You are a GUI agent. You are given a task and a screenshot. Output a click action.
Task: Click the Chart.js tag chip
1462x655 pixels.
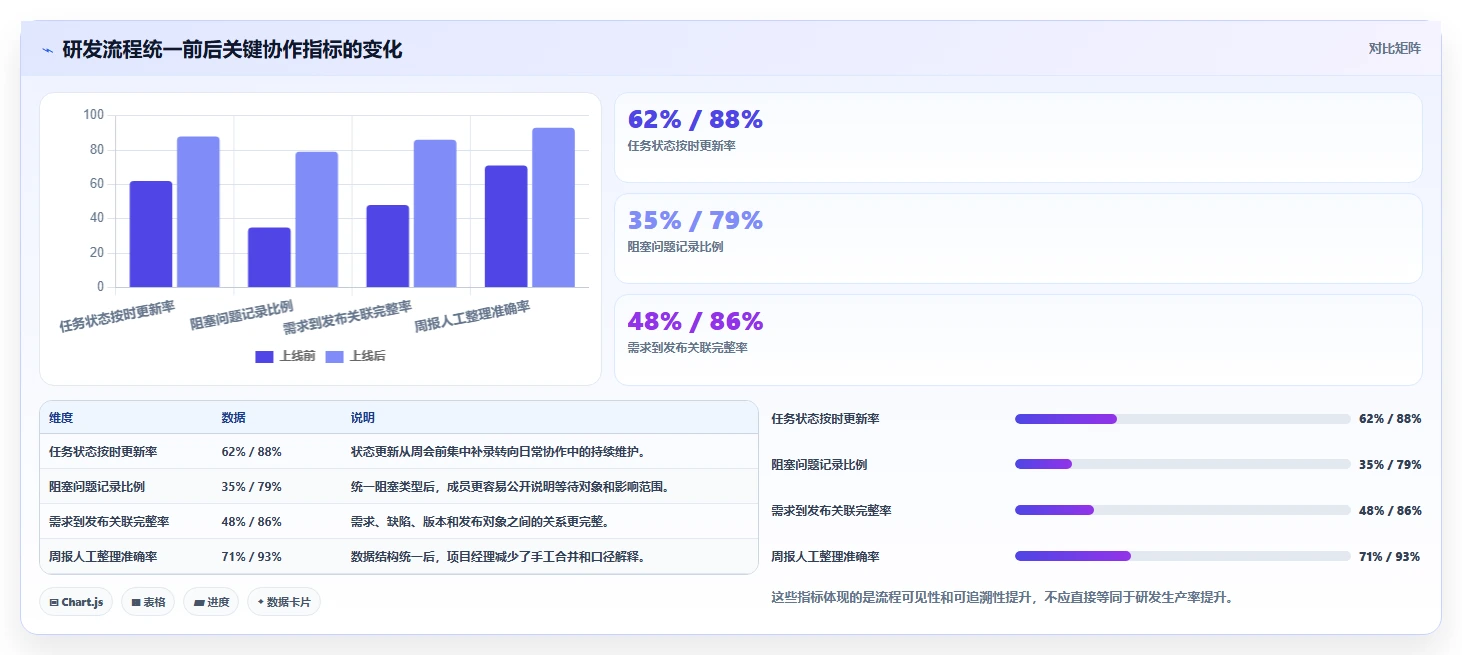tap(76, 602)
